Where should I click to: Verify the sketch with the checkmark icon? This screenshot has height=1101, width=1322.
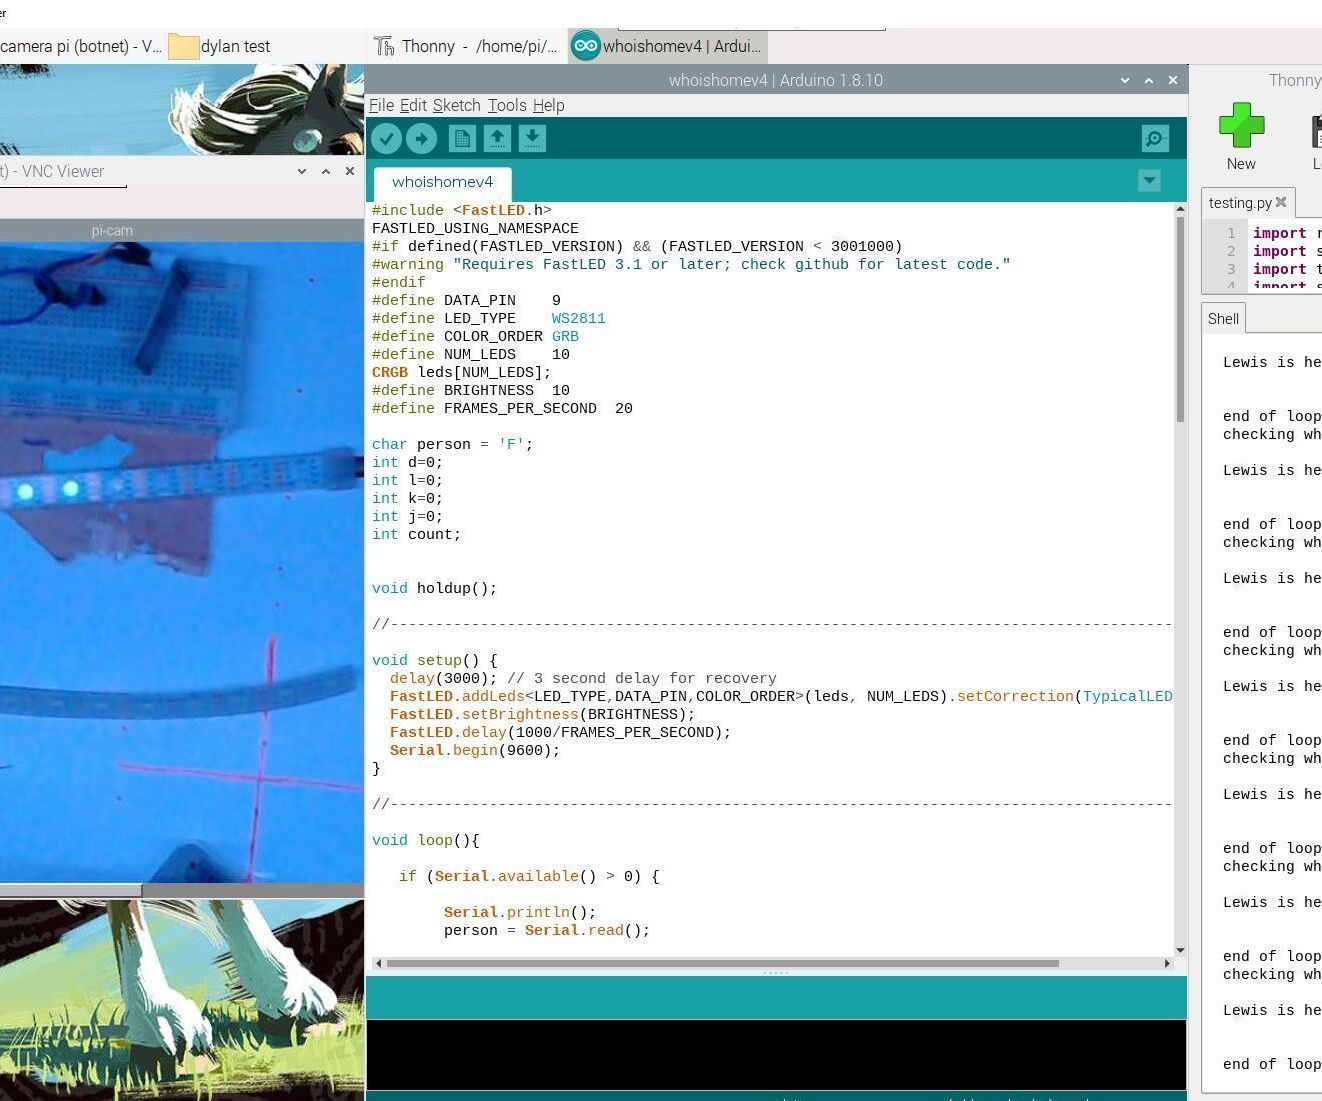tap(387, 138)
